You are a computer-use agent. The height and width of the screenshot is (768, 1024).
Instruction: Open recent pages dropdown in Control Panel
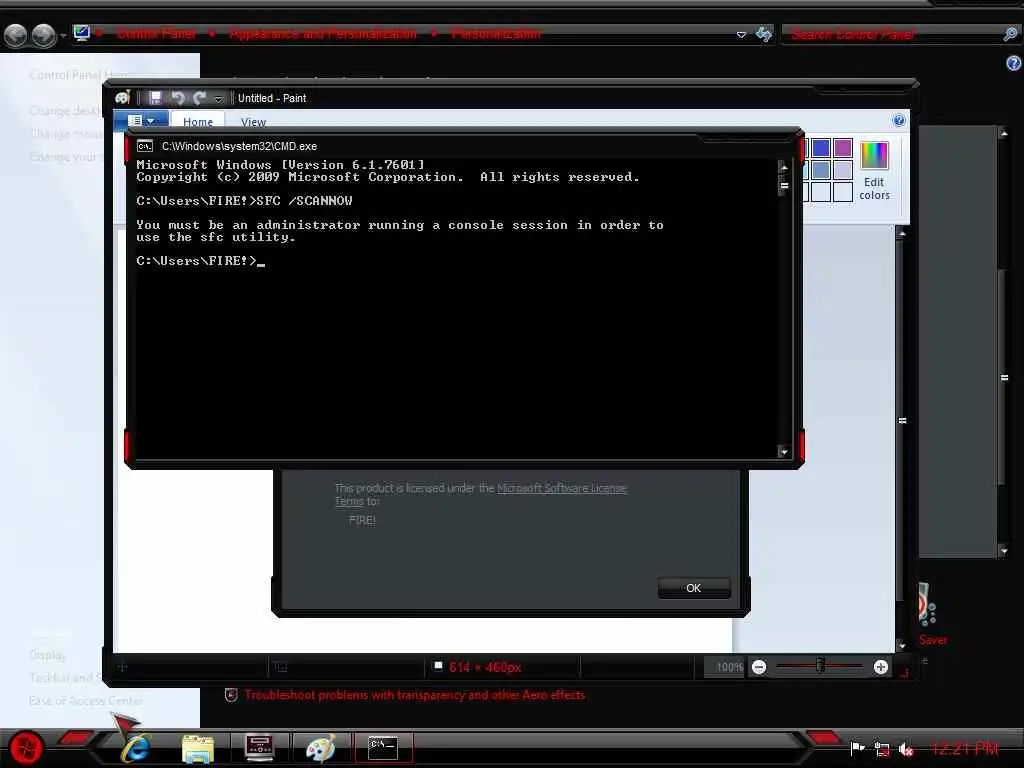[63, 35]
